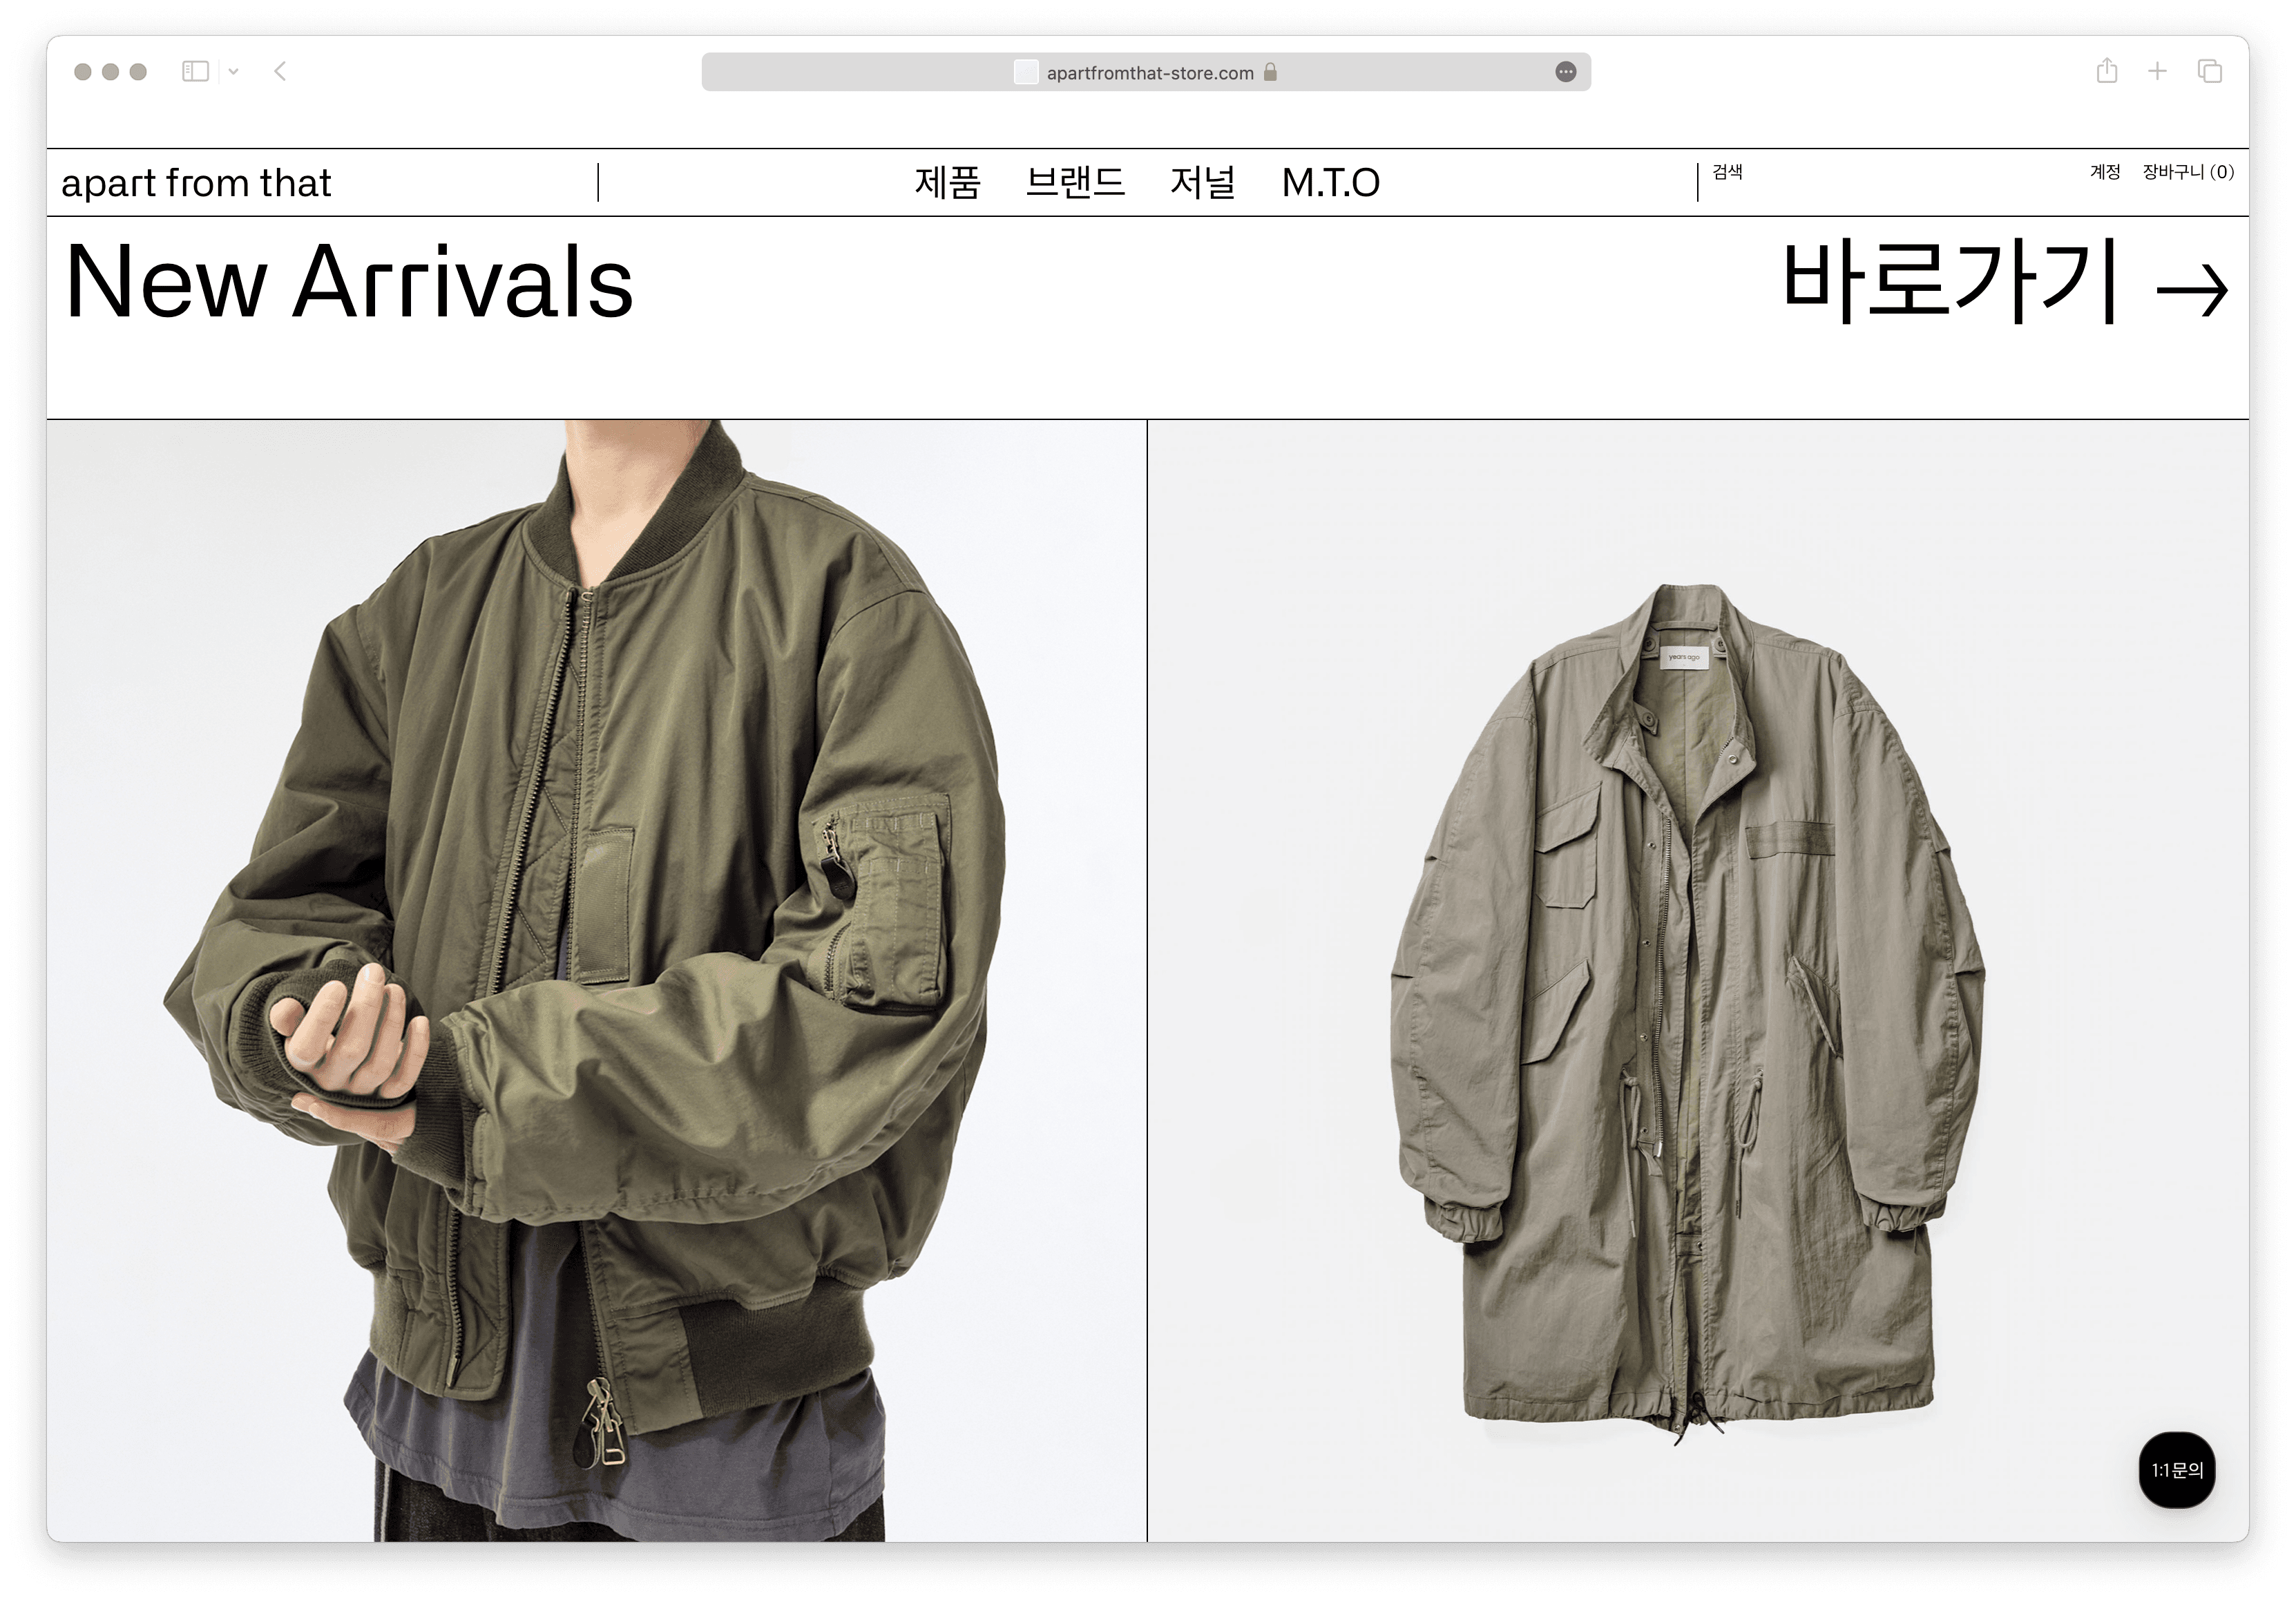Open the 저널 menu item
2296x1600 pixels.
pyautogui.click(x=1203, y=182)
